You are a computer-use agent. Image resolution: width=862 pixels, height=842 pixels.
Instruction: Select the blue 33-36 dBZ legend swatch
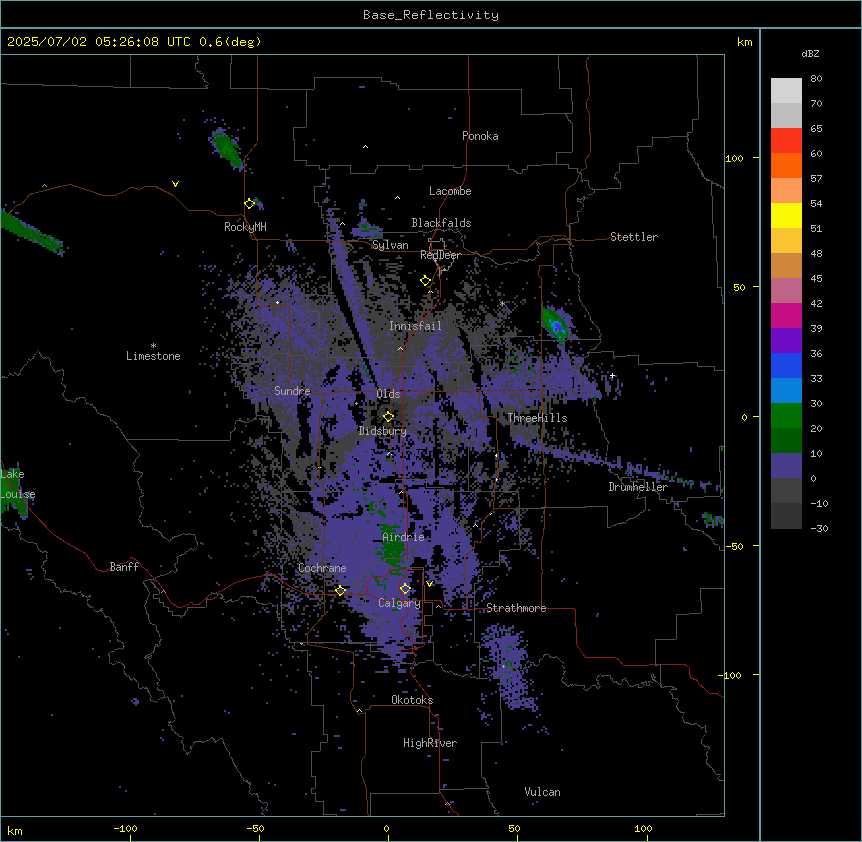point(786,365)
